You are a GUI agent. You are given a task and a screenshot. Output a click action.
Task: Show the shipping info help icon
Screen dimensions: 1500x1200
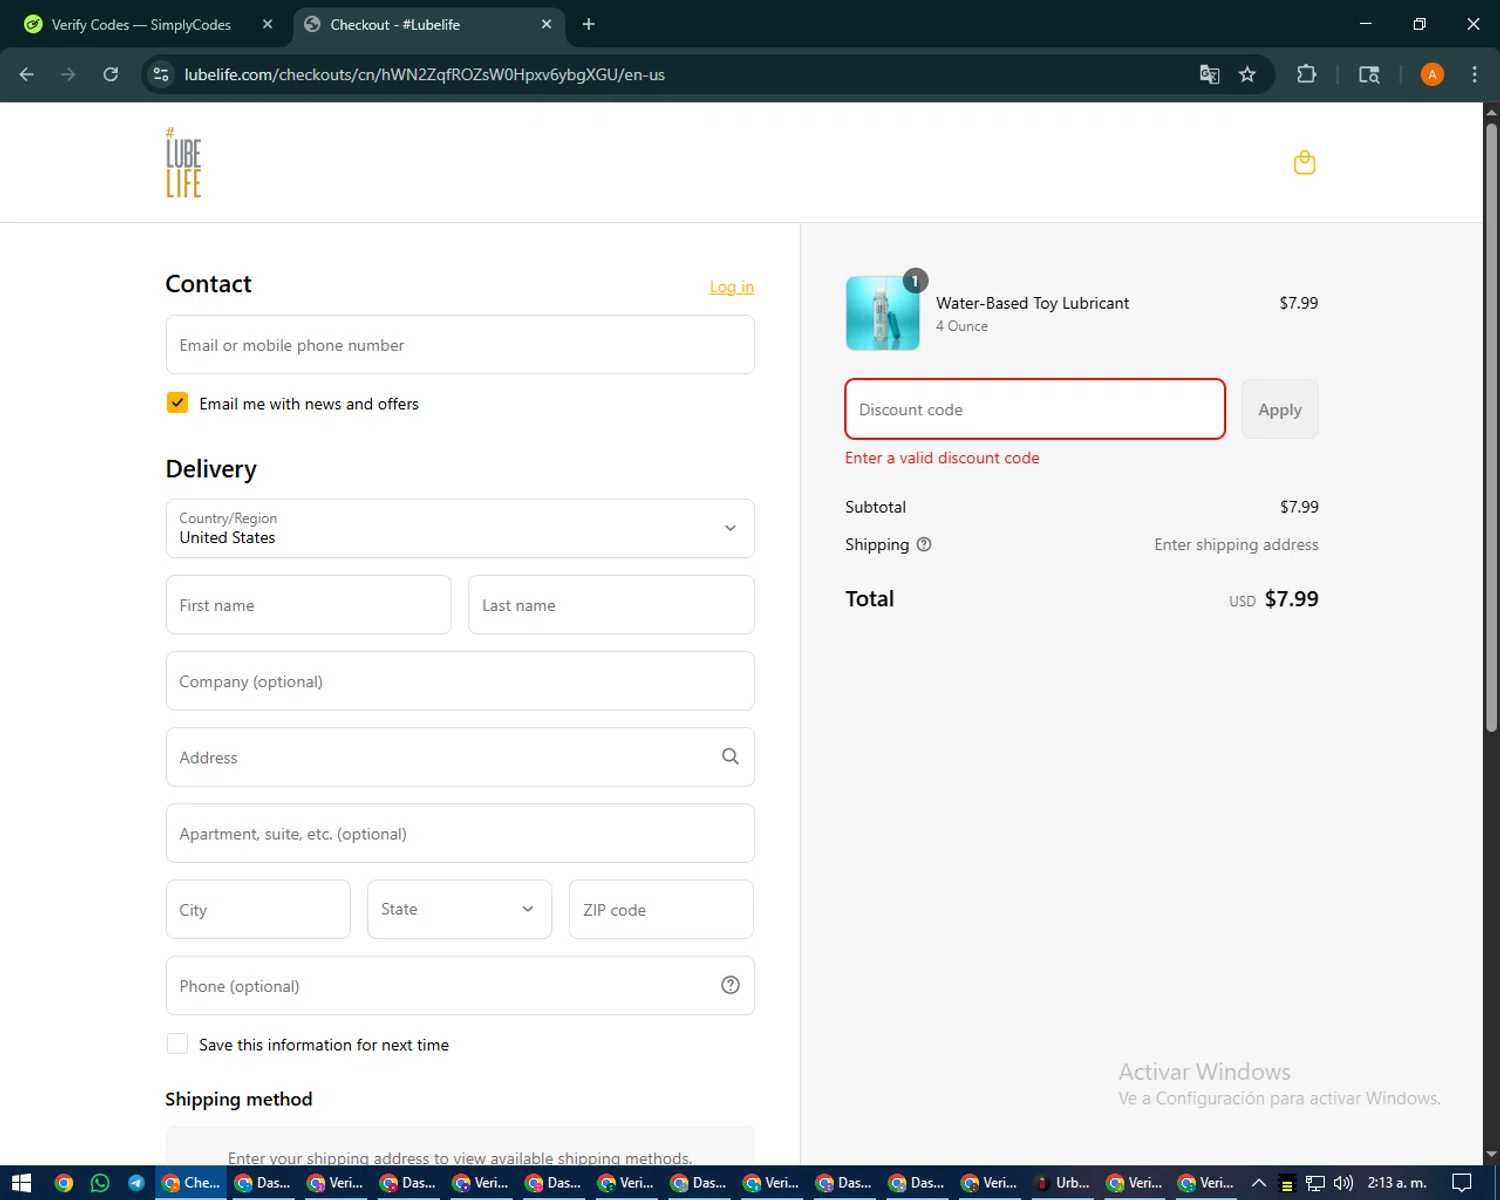pos(924,544)
